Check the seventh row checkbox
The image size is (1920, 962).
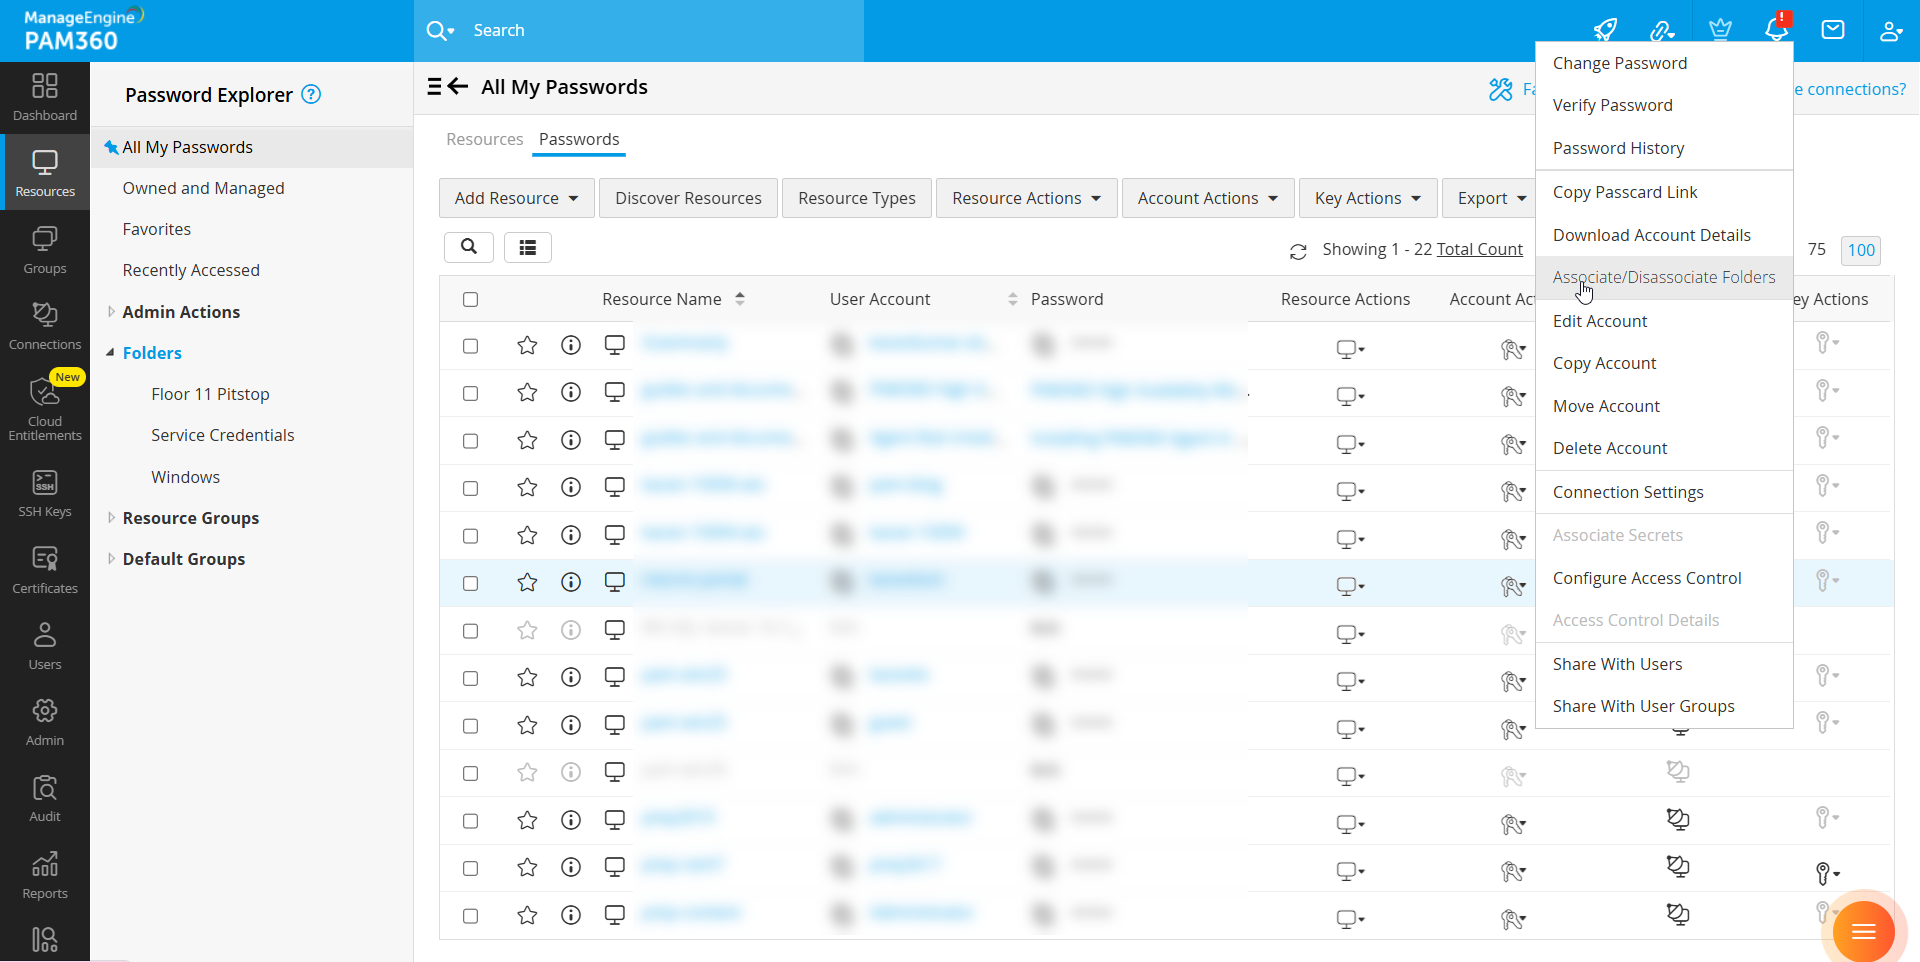pos(471,631)
